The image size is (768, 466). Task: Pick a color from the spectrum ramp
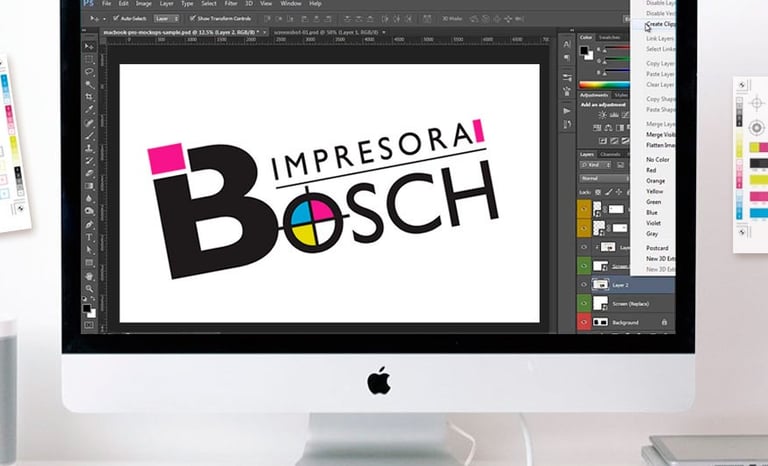pyautogui.click(x=604, y=84)
